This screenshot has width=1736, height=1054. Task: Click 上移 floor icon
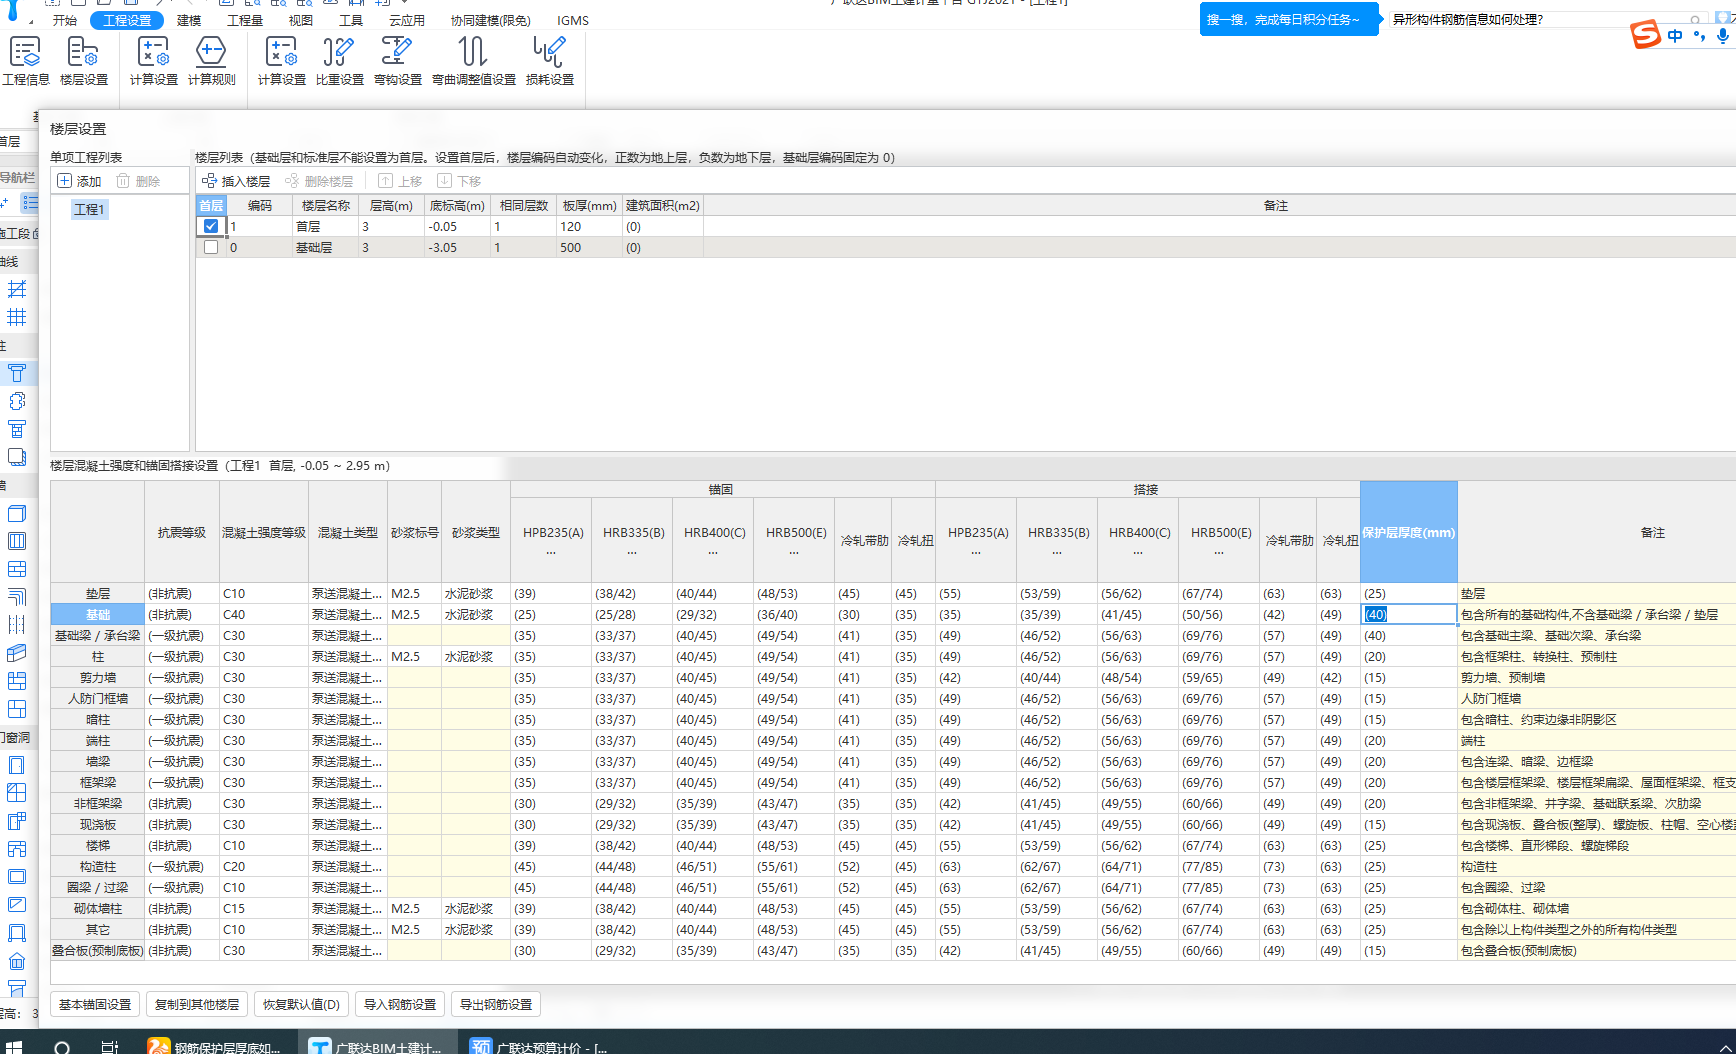(x=400, y=181)
